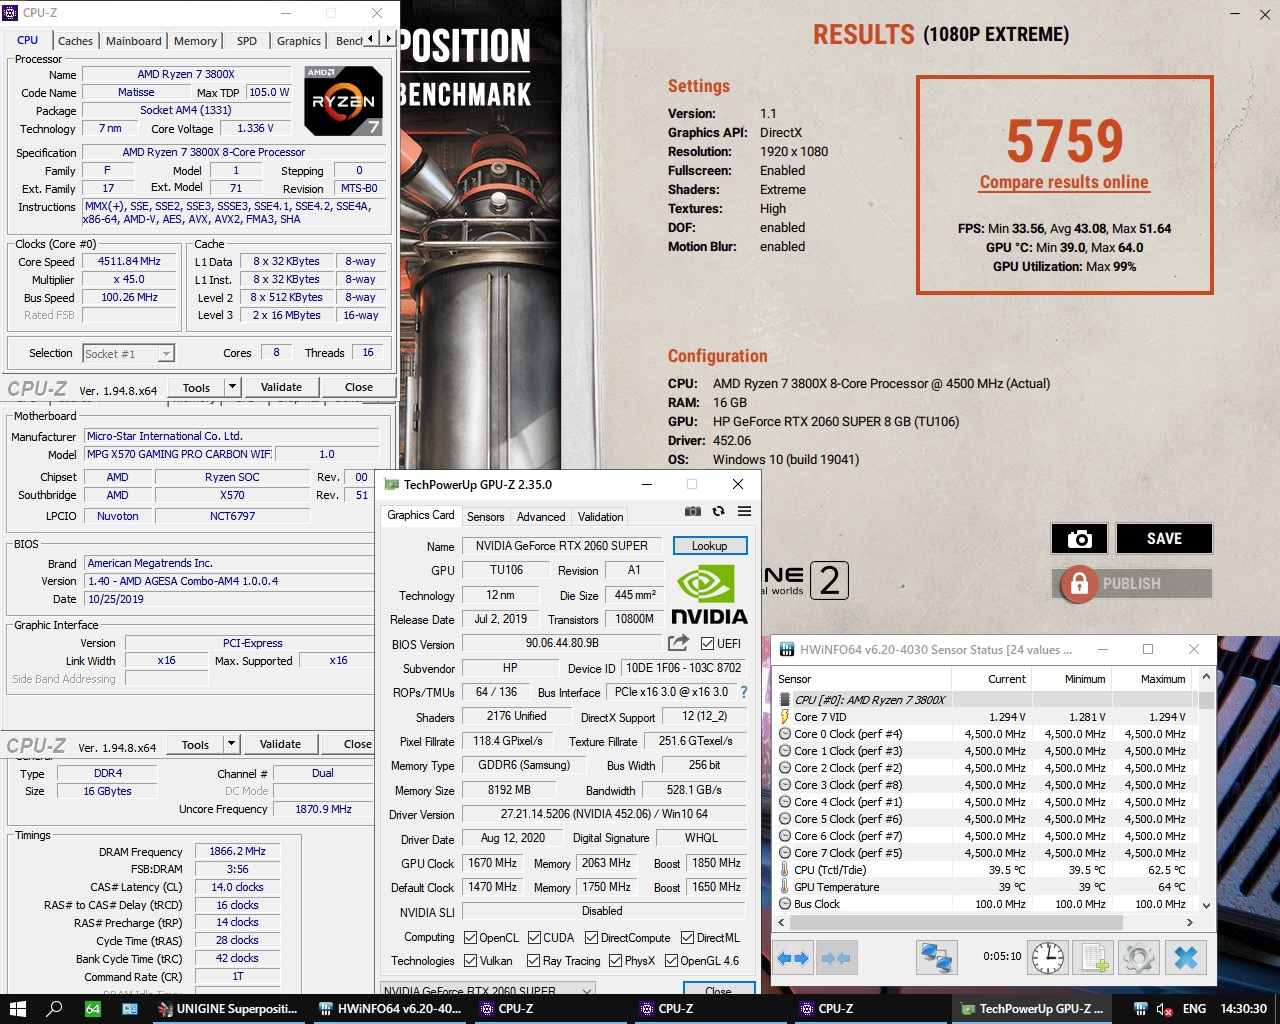Click the blue X icon in HWiNFO toolbar
Viewport: 1280px width, 1024px height.
pyautogui.click(x=1186, y=958)
